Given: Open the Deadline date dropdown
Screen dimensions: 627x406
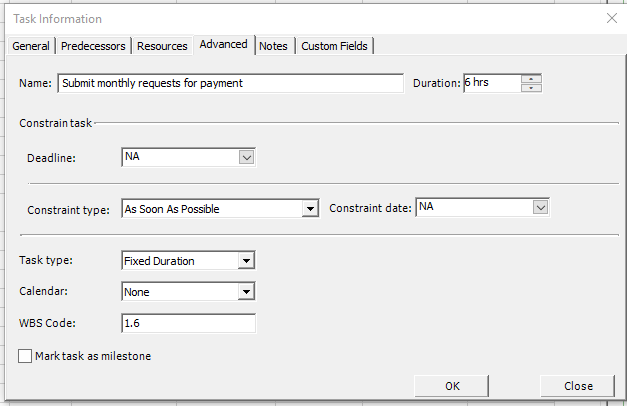Looking at the screenshot, I should [x=247, y=157].
